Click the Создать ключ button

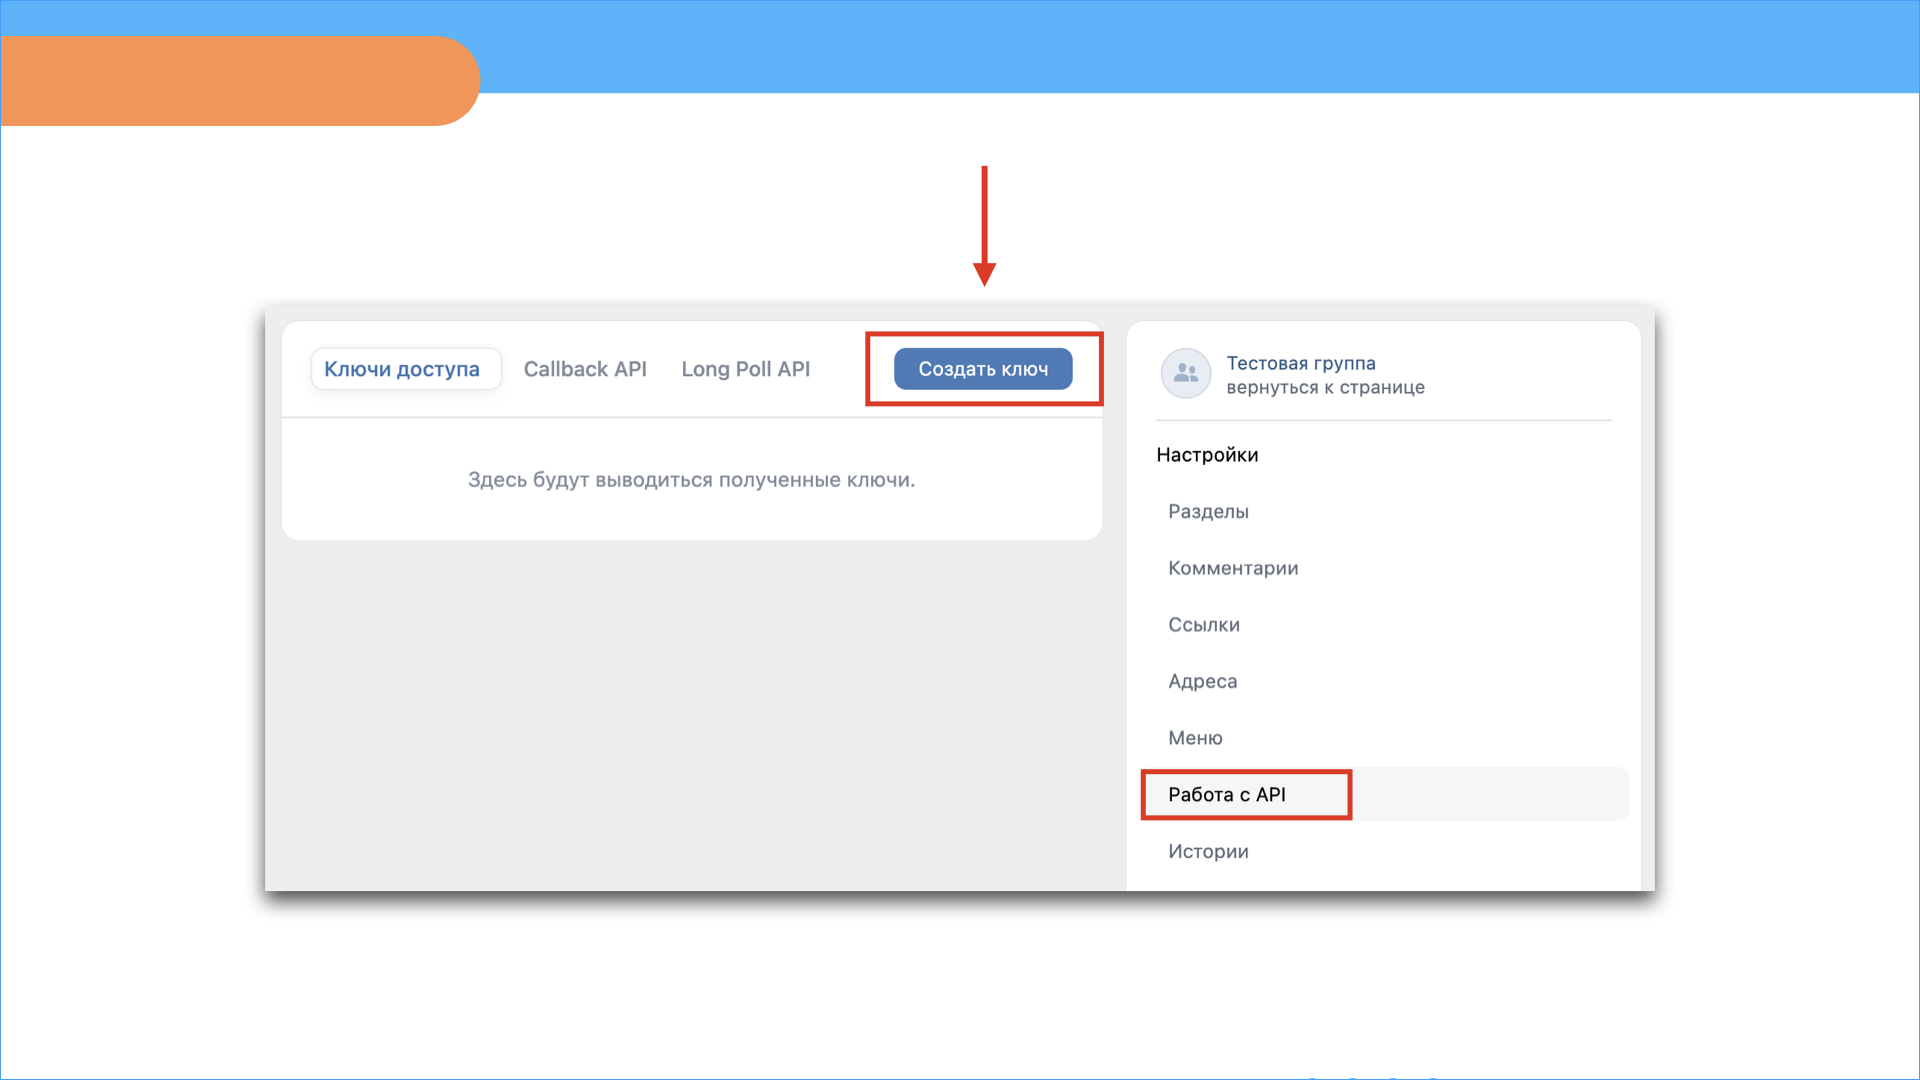tap(983, 369)
